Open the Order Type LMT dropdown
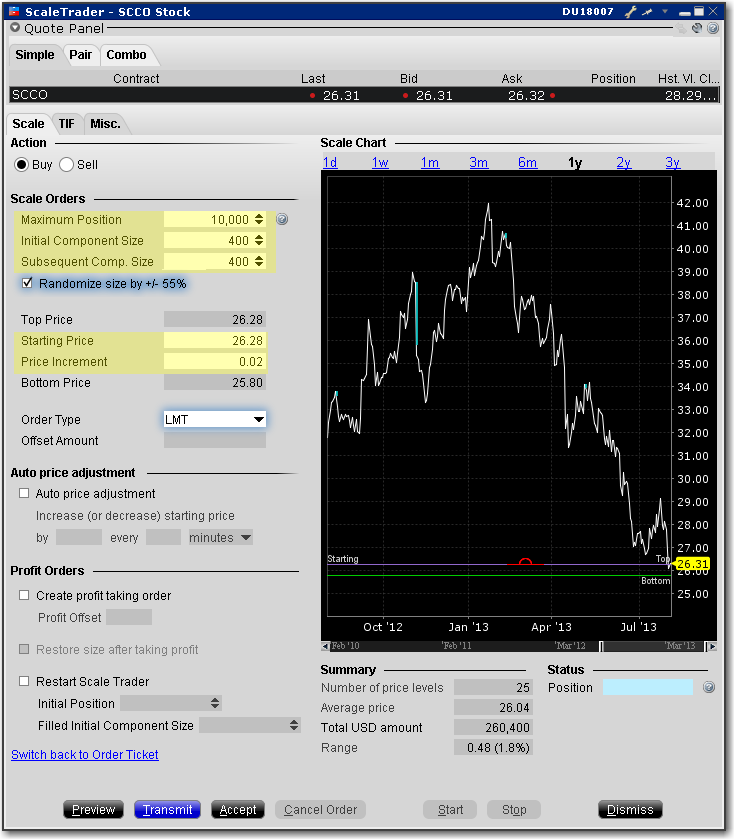 coord(215,420)
